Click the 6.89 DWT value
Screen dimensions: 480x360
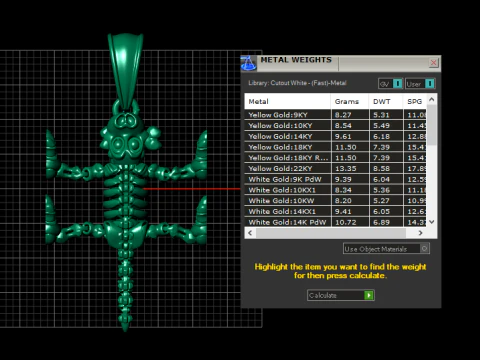click(x=381, y=222)
